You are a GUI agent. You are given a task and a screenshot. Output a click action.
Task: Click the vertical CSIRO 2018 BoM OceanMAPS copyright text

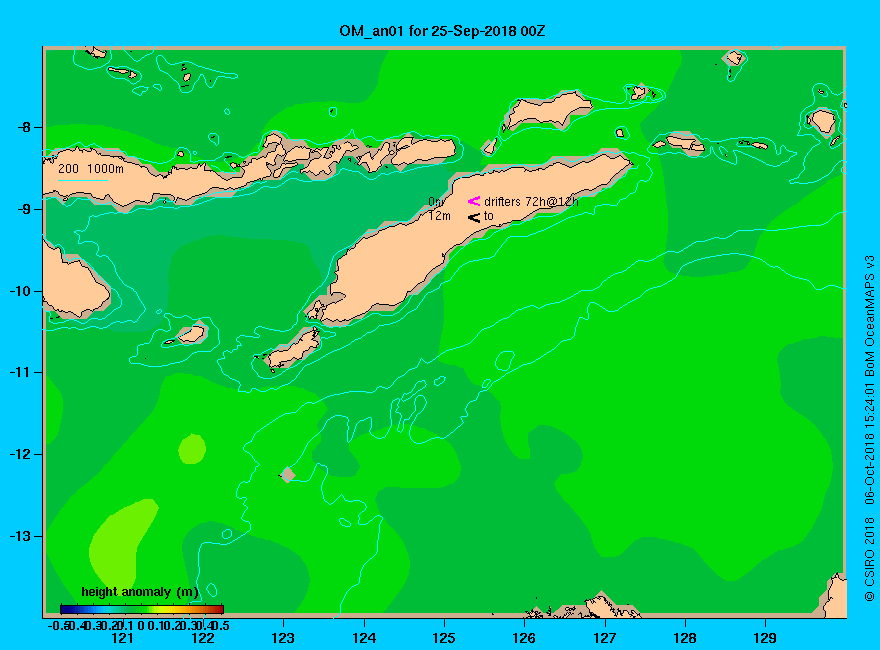click(x=869, y=428)
